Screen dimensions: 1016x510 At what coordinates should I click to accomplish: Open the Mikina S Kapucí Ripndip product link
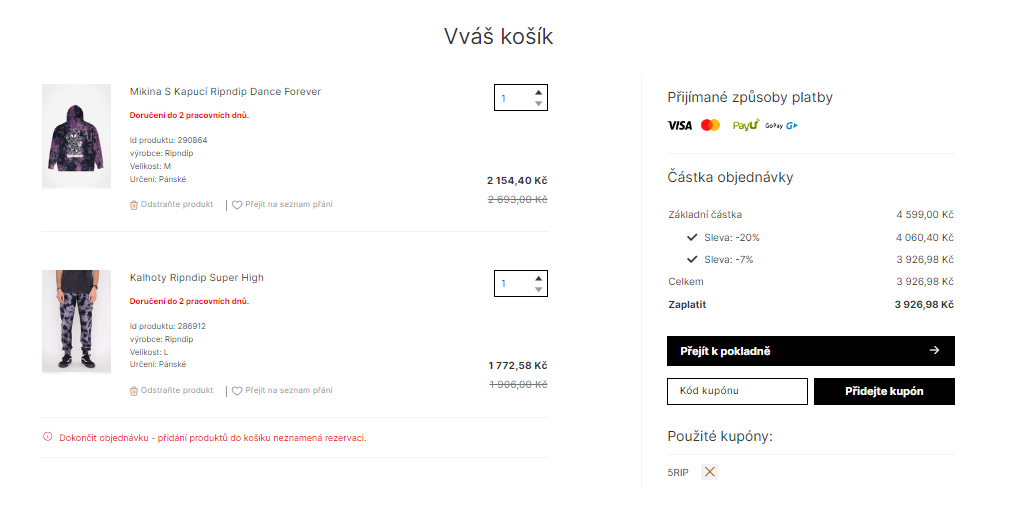[225, 91]
